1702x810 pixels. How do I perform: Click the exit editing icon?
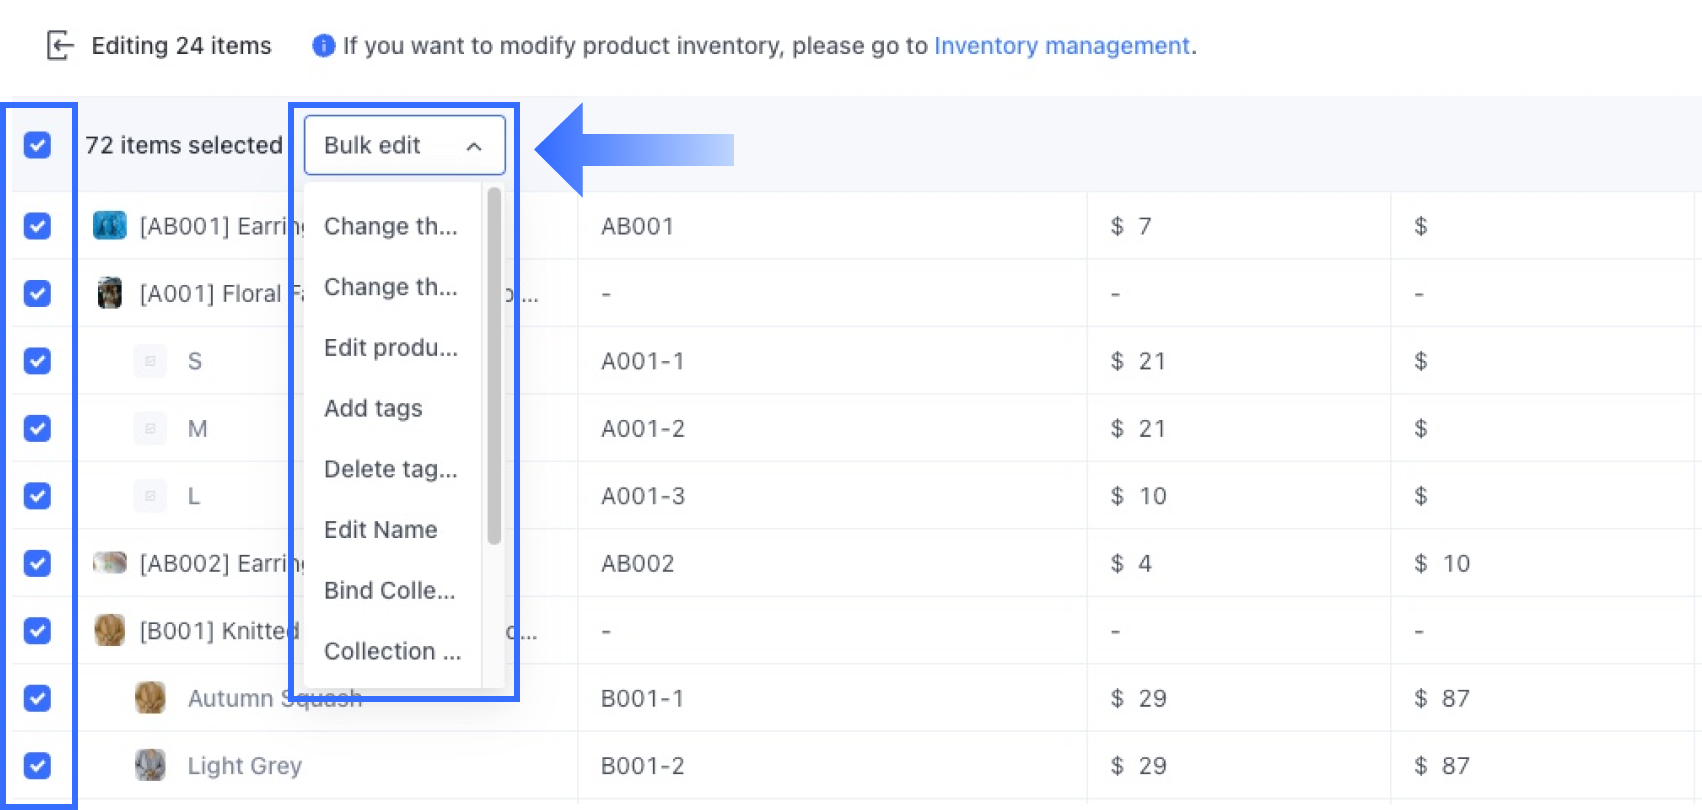(x=60, y=46)
